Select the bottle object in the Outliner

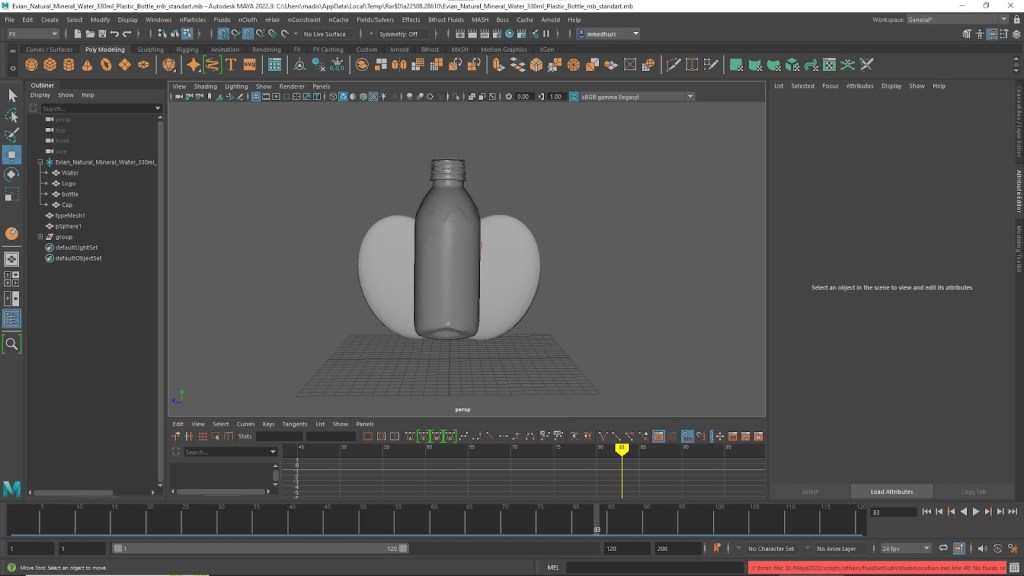(69, 194)
